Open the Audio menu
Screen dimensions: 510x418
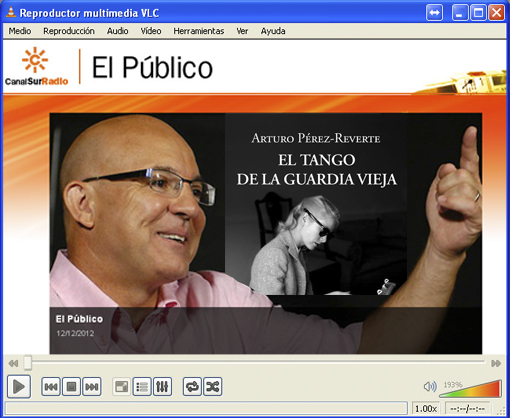pyautogui.click(x=117, y=31)
